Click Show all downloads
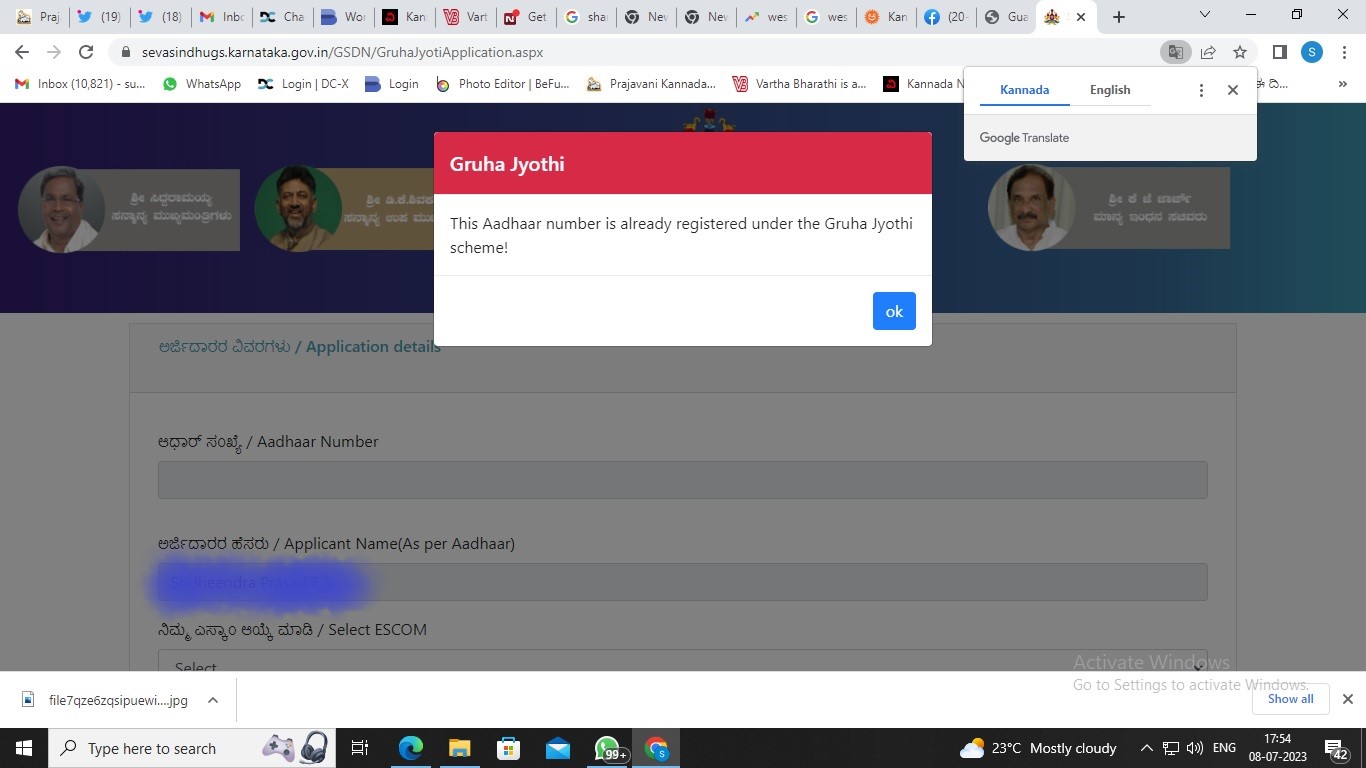Screen dimensions: 1366x768 [x=1290, y=699]
